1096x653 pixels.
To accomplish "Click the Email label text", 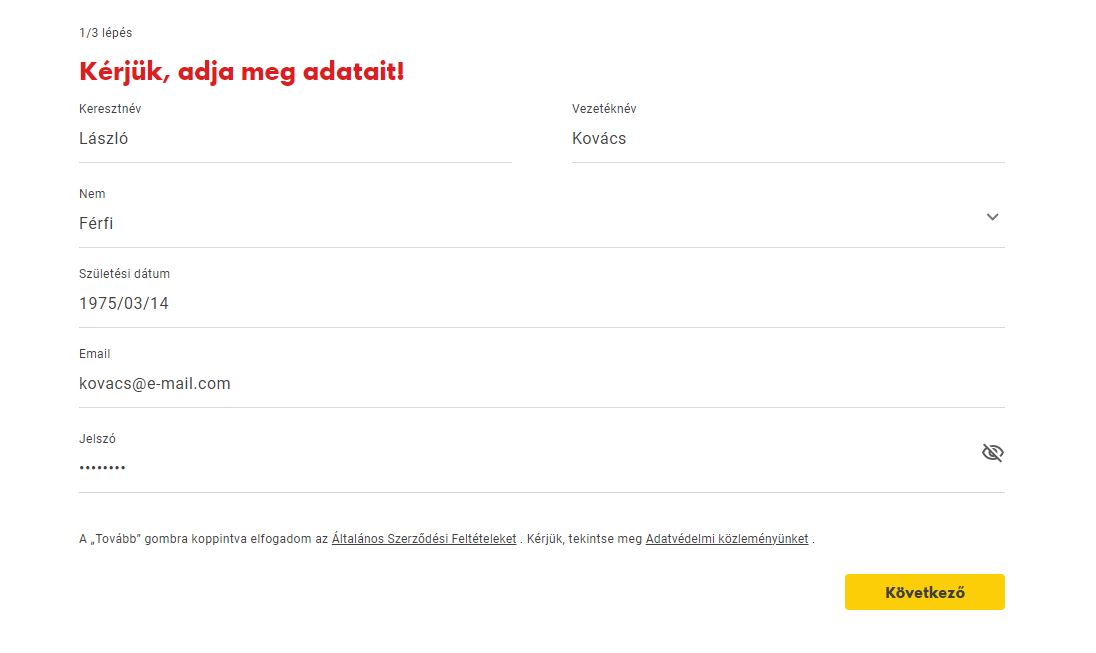I will 94,354.
